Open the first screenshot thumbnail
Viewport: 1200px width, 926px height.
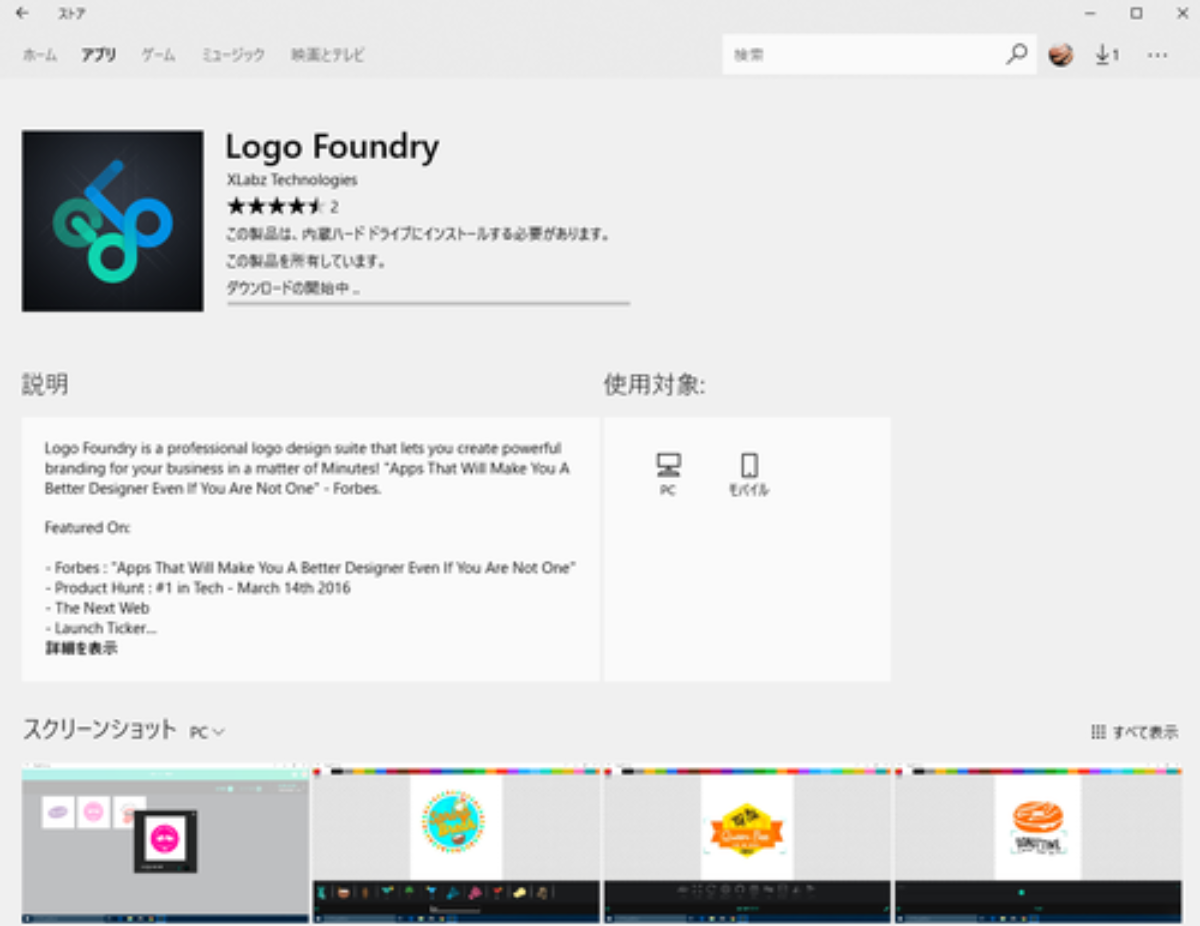click(x=164, y=843)
